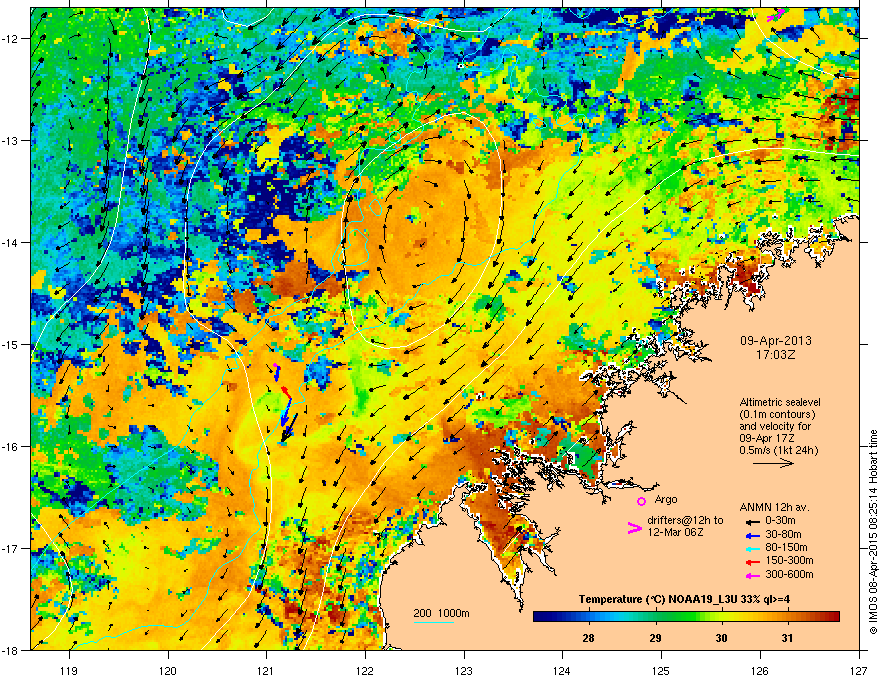Screen dimensions: 880x680
Task: Click the ANMN 12h av. legend heading
Action: tap(774, 508)
